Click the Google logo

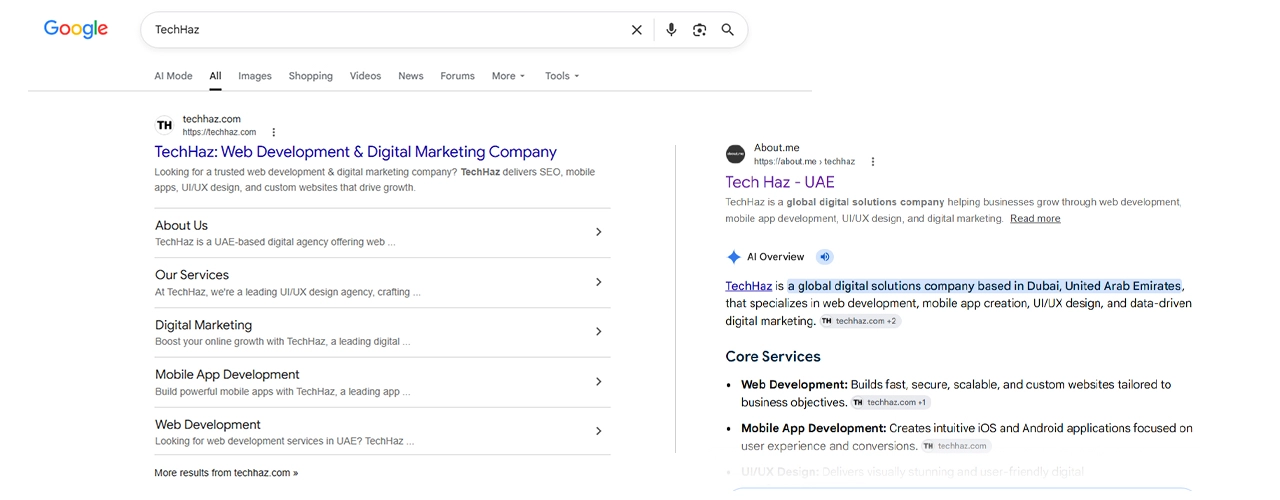[x=76, y=29]
